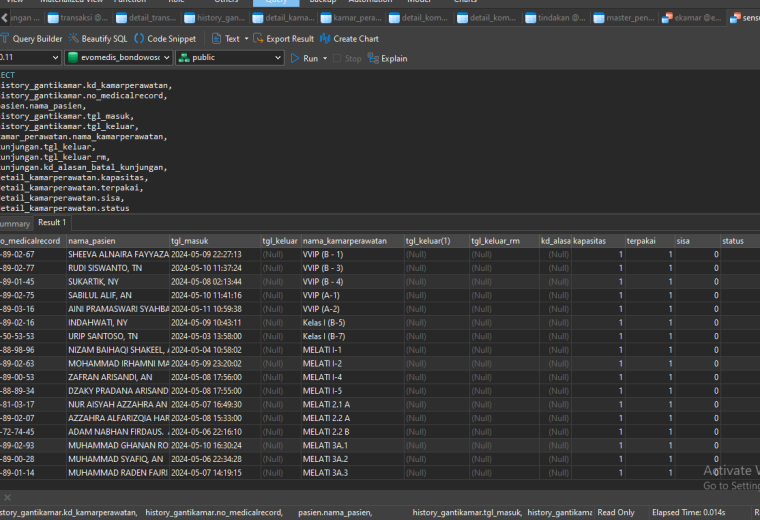The height and width of the screenshot is (520, 760).
Task: Open Create Chart
Action: [x=349, y=39]
